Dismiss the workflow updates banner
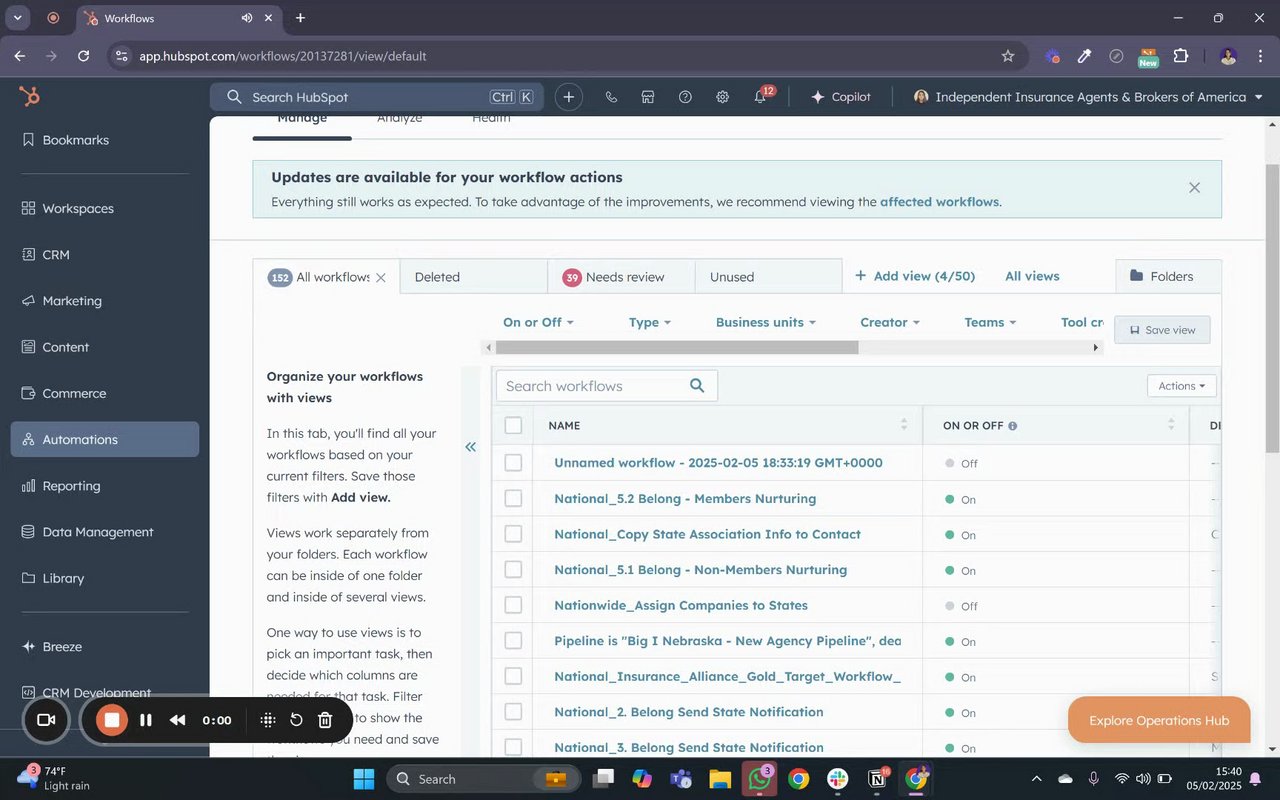 tap(1194, 187)
